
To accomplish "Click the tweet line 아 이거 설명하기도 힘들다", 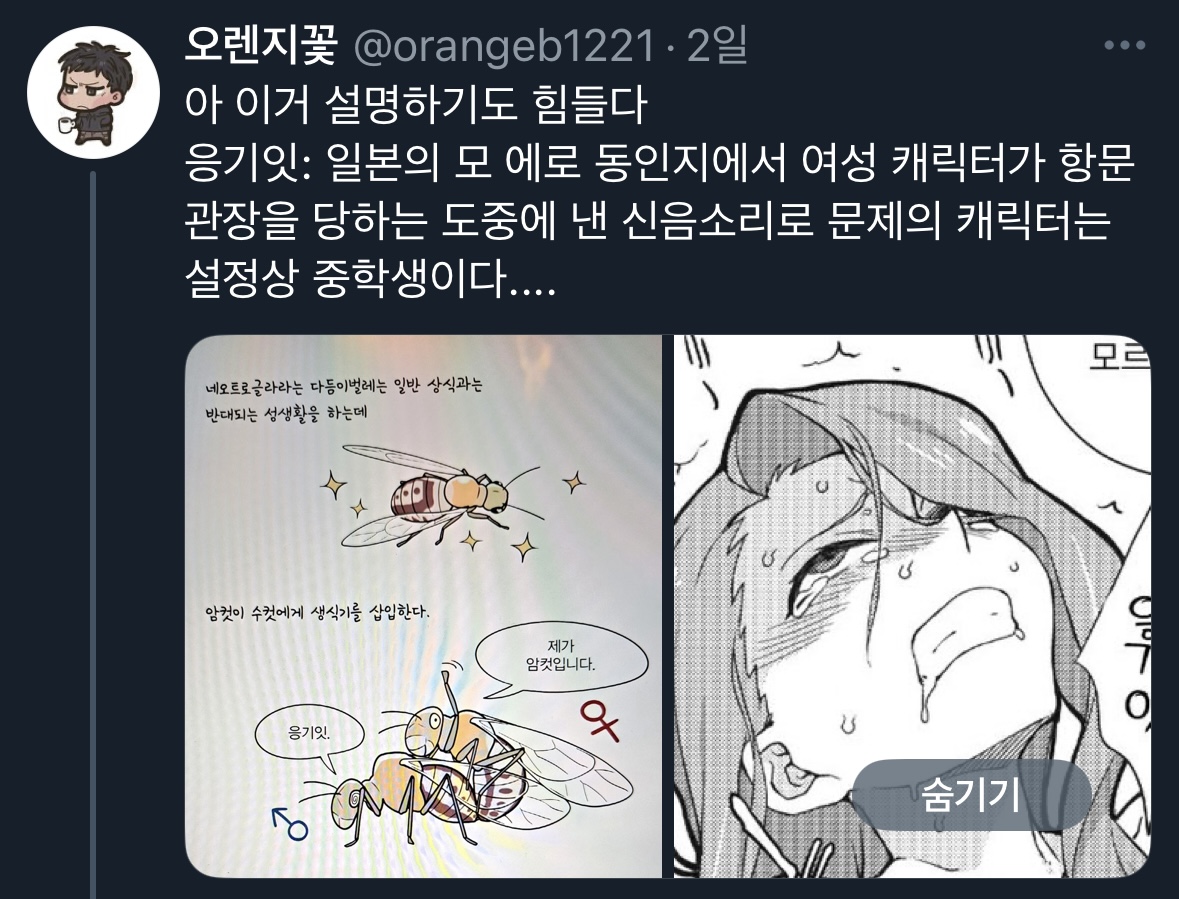I will pos(416,106).
